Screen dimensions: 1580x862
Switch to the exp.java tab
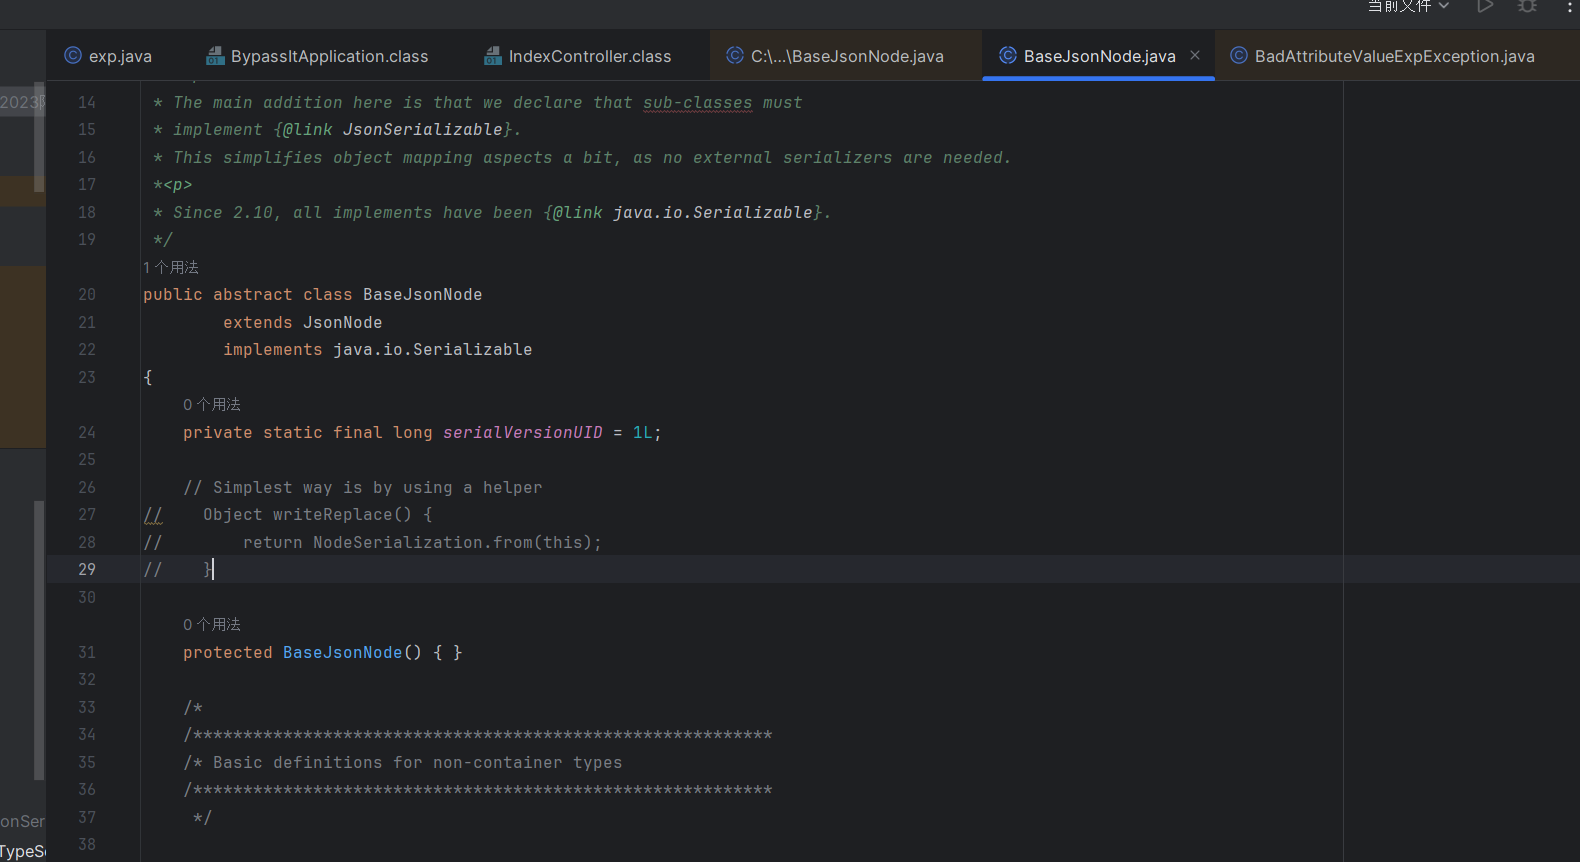(x=108, y=56)
